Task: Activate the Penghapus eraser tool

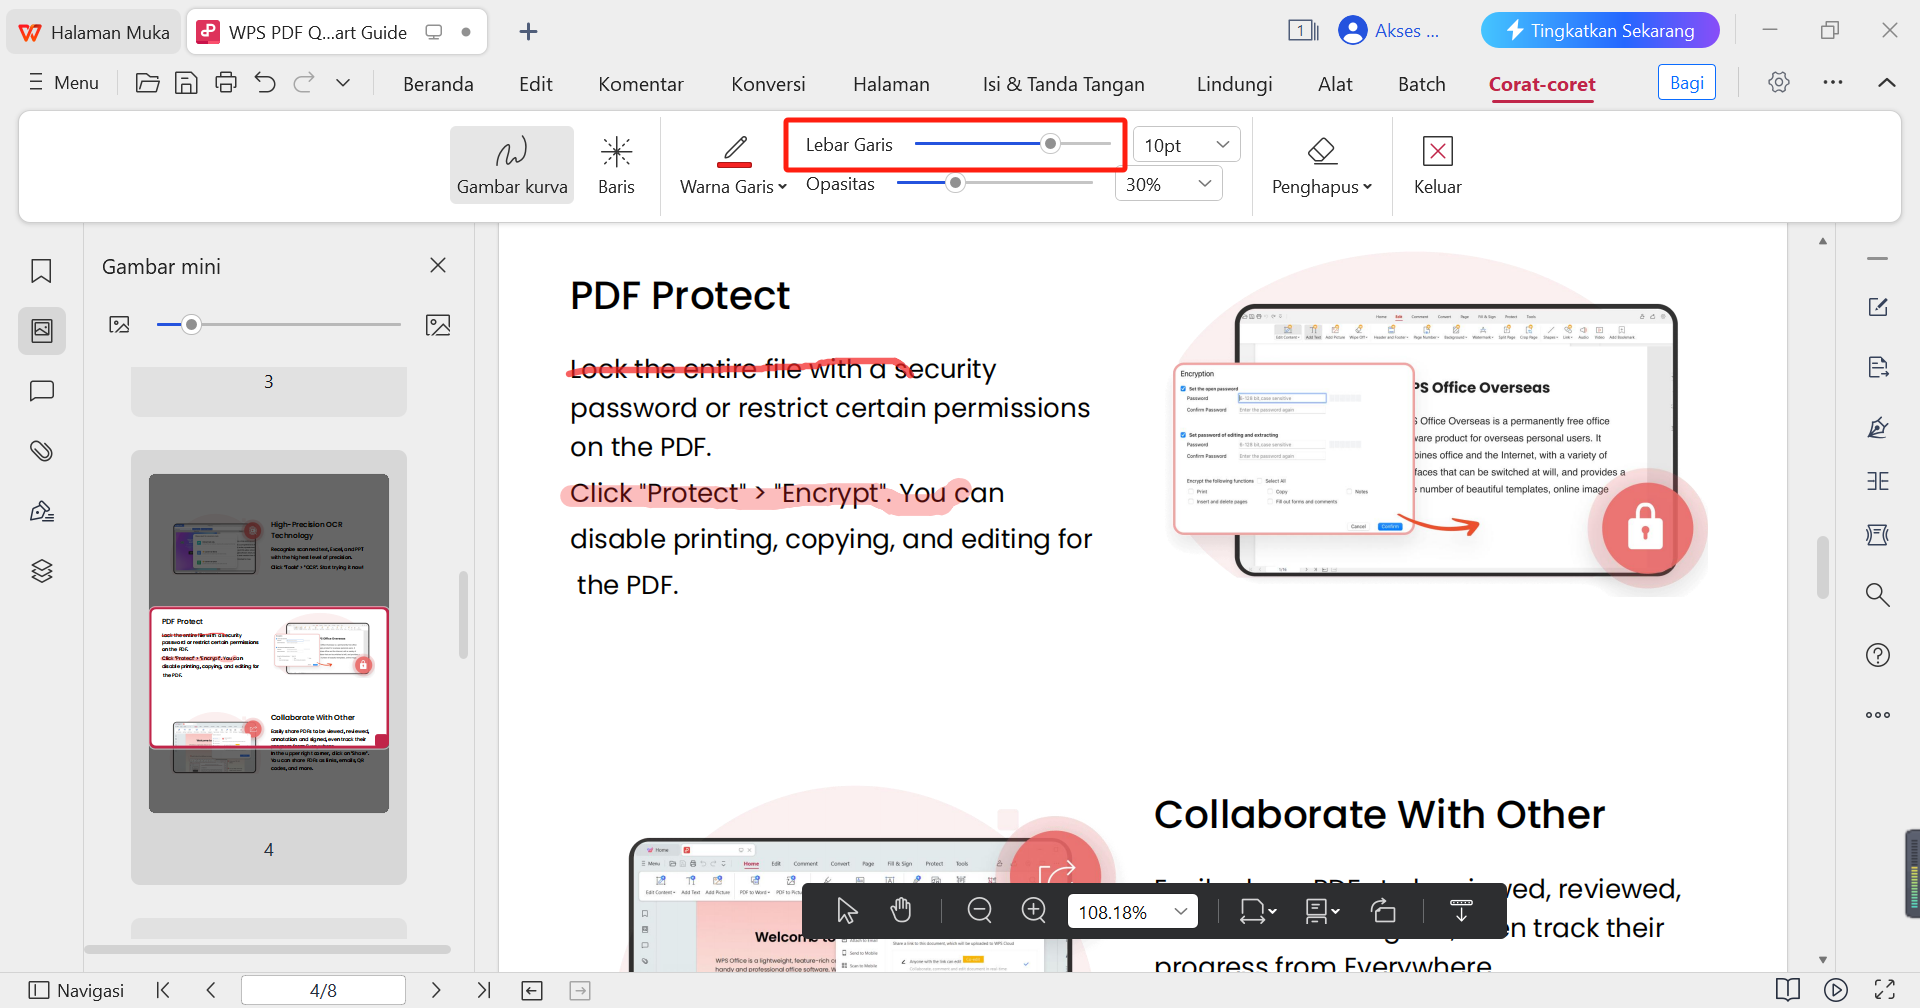Action: [1320, 163]
